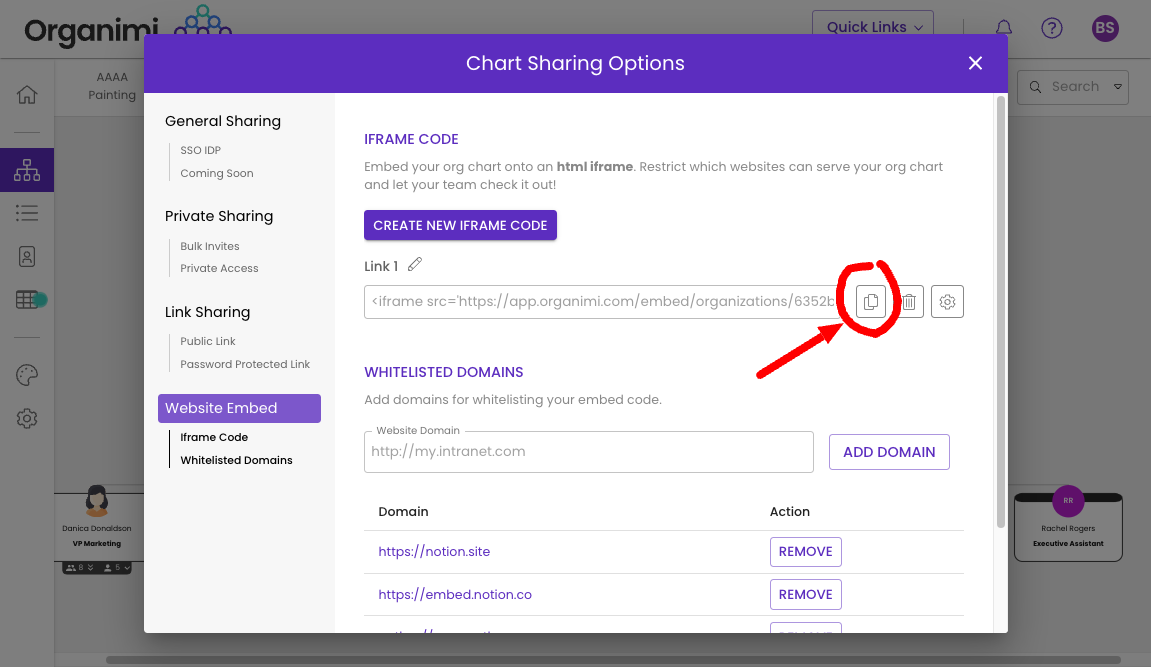Open the help question mark
The width and height of the screenshot is (1151, 667).
tap(1052, 28)
